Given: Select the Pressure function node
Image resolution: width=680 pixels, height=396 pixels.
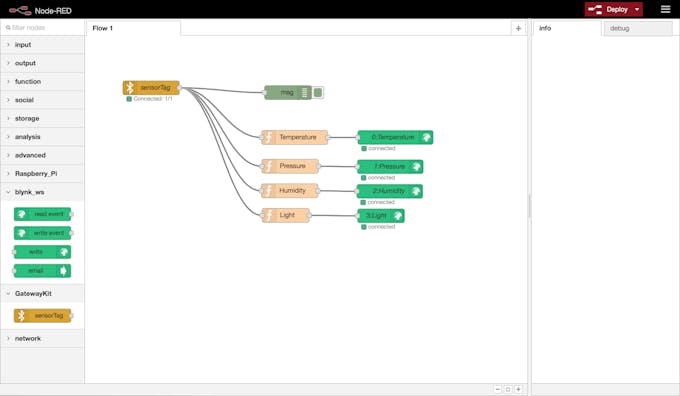Looking at the screenshot, I should pyautogui.click(x=290, y=166).
